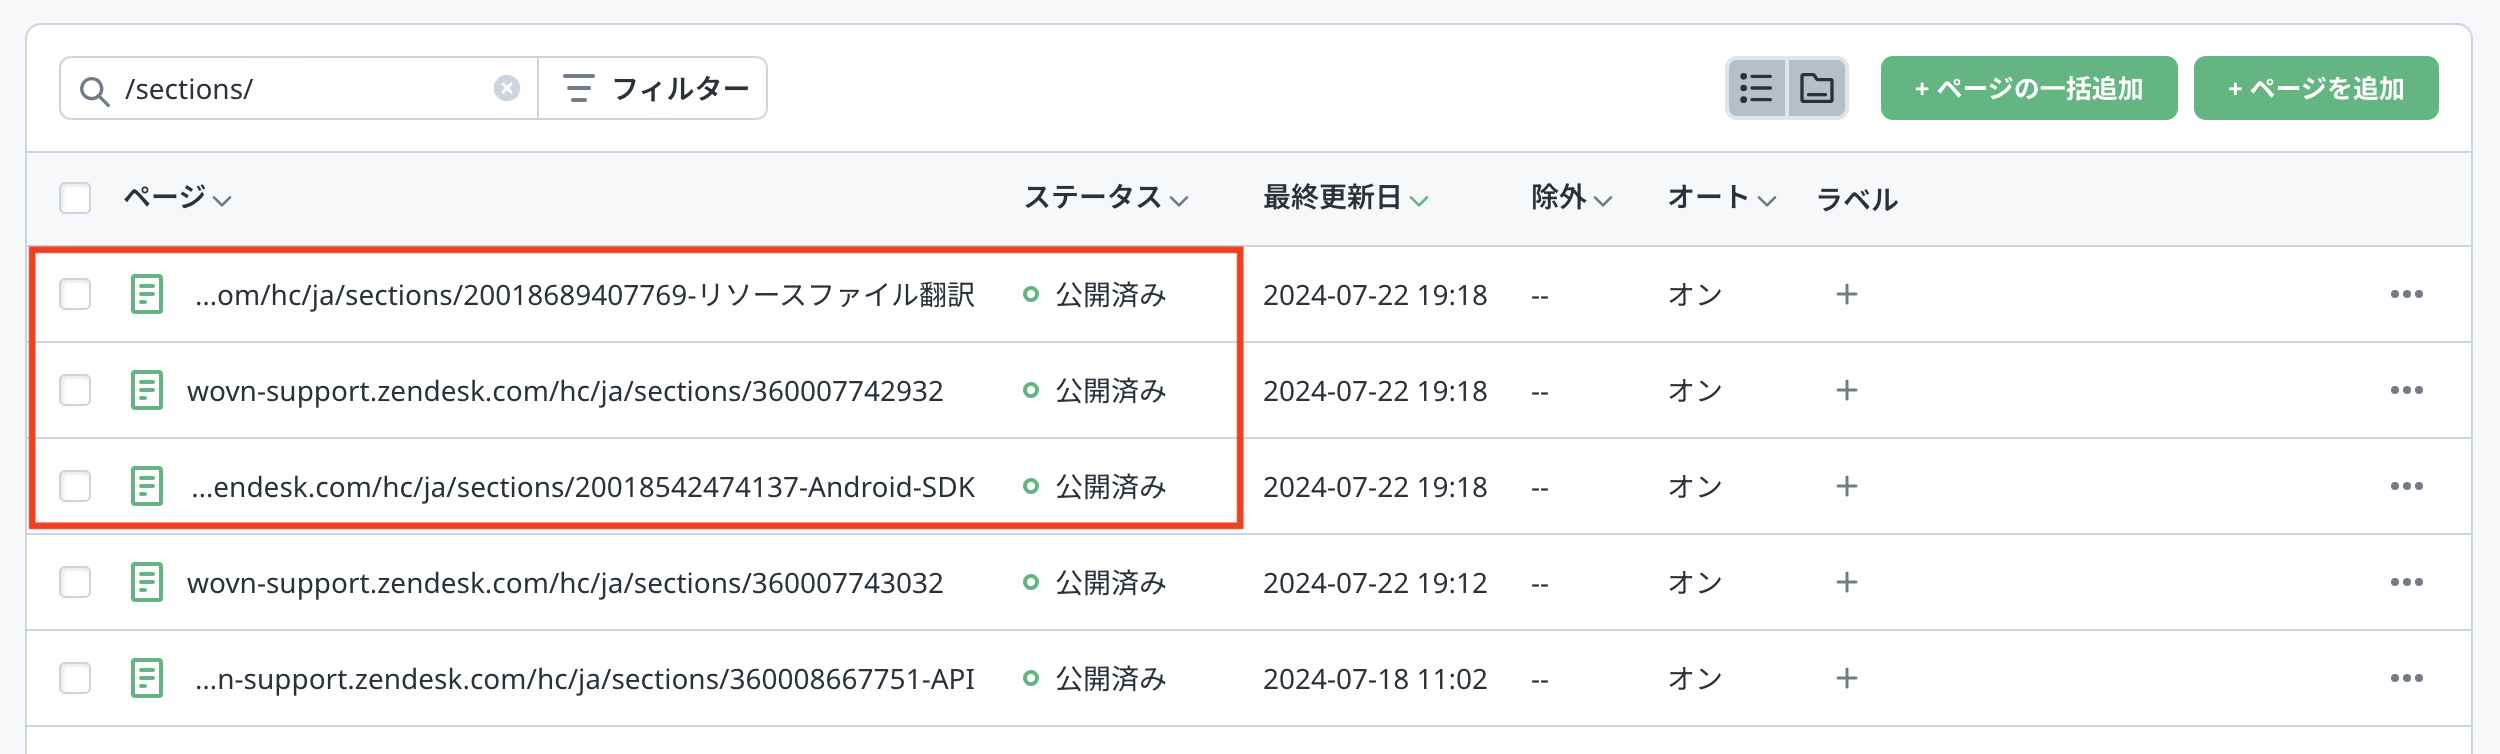This screenshot has height=754, width=2500.
Task: Add a label to the 360007742932 page
Action: pos(1846,391)
